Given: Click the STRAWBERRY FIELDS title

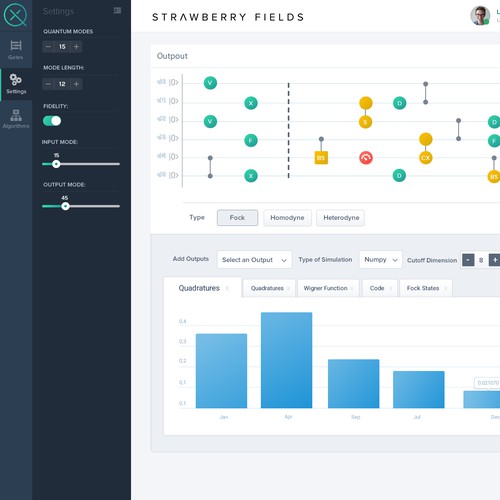Looking at the screenshot, I should [x=228, y=17].
